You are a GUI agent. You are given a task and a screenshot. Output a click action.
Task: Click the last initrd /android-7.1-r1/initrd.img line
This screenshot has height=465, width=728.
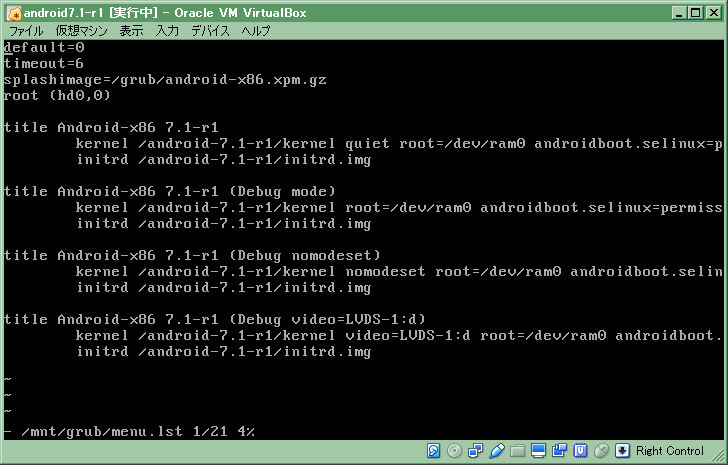tap(224, 352)
